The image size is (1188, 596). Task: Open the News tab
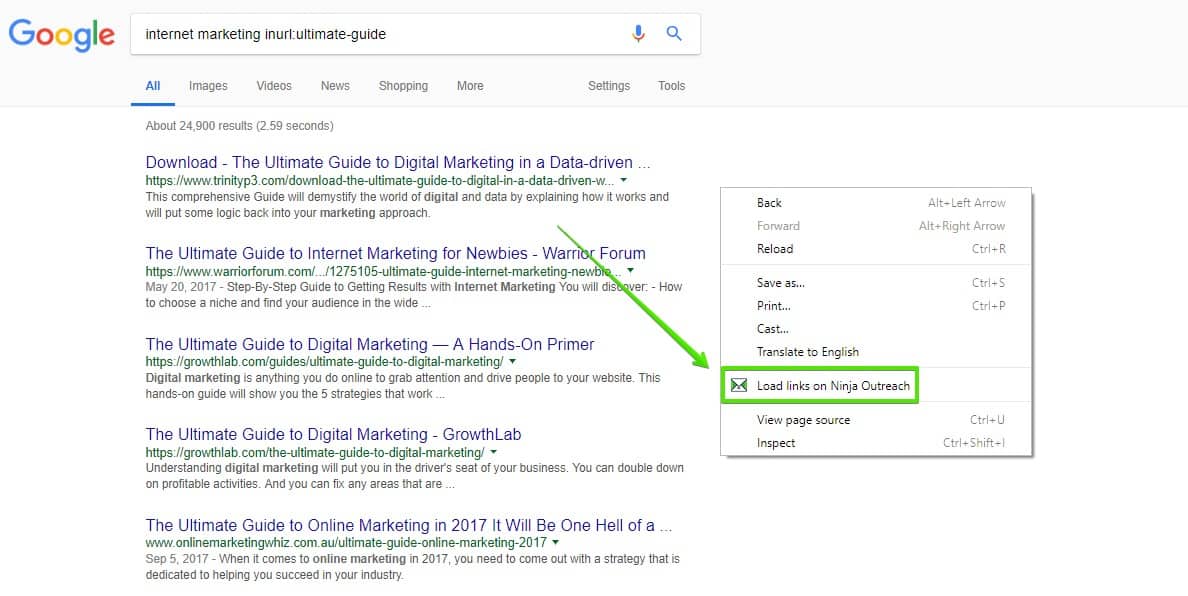tap(335, 86)
